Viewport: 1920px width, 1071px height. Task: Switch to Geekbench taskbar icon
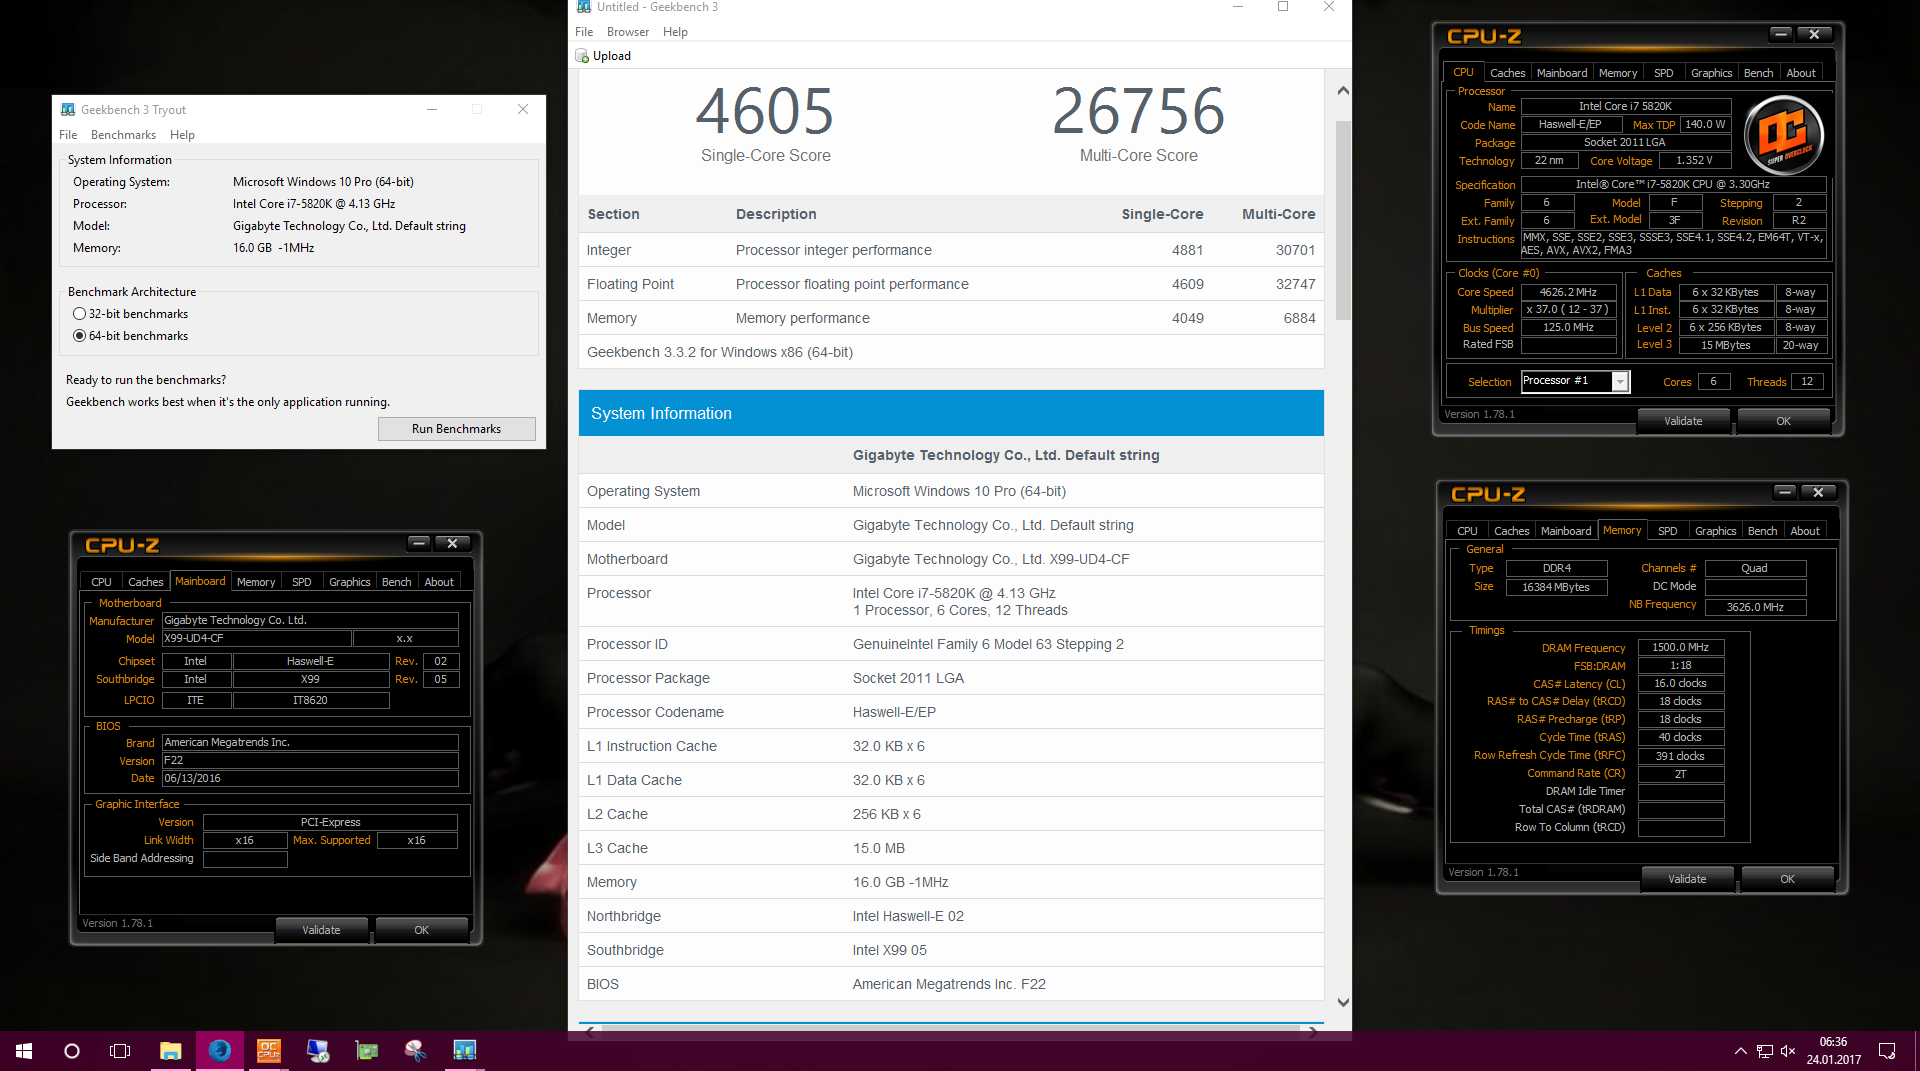tap(464, 1051)
